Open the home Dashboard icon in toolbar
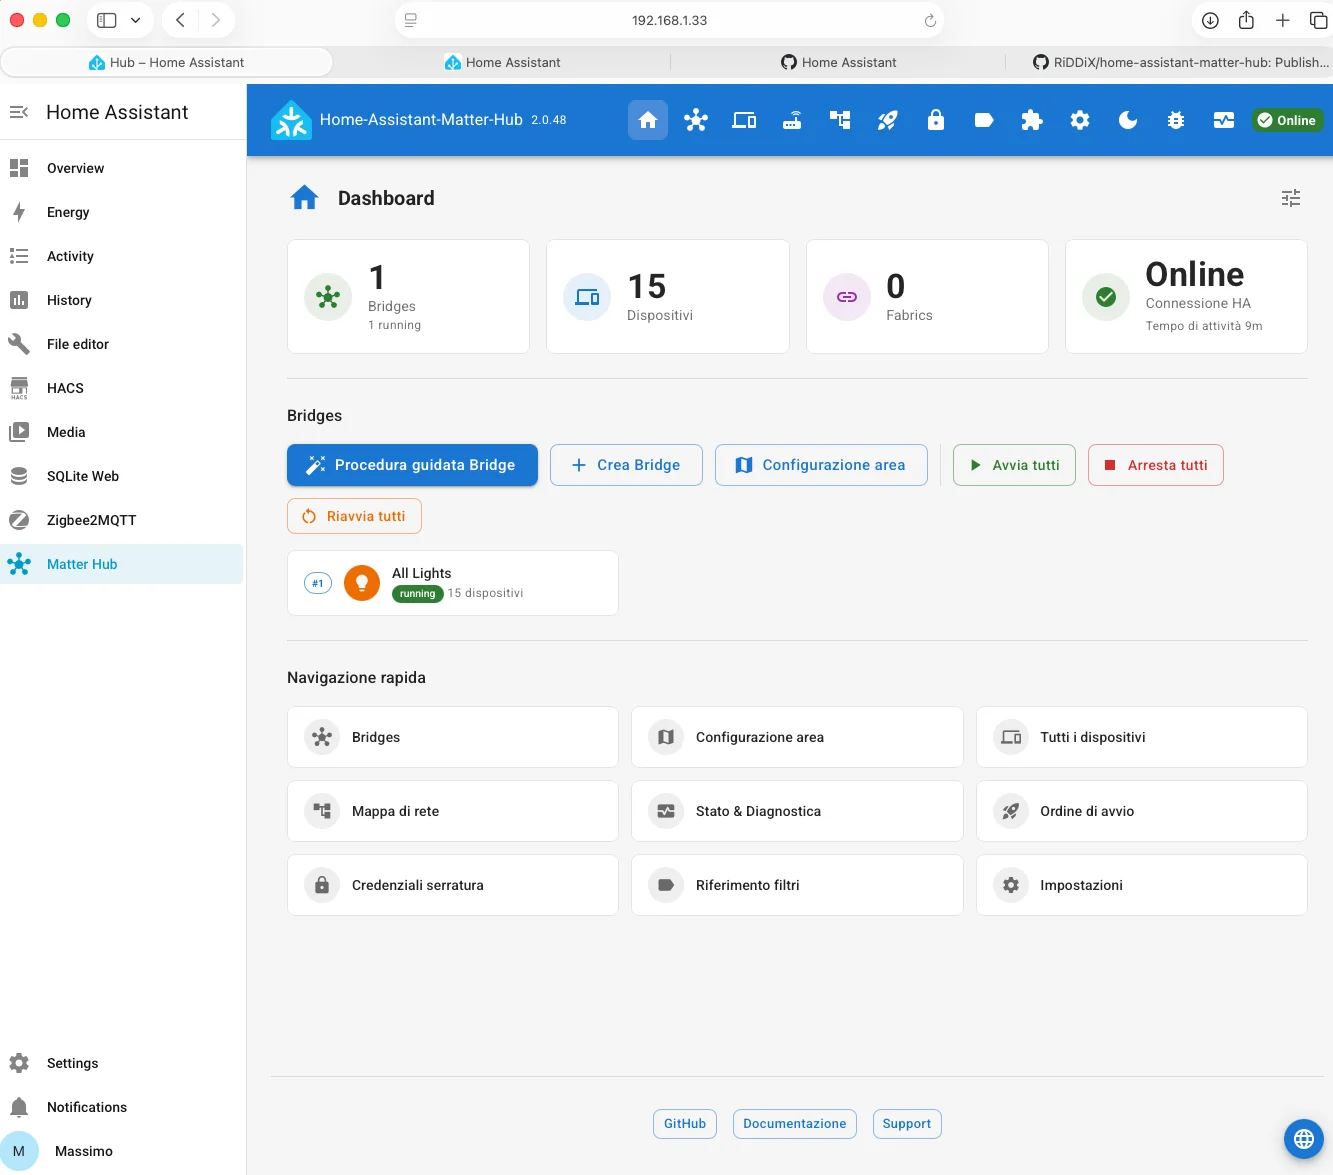1333x1175 pixels. pyautogui.click(x=648, y=120)
